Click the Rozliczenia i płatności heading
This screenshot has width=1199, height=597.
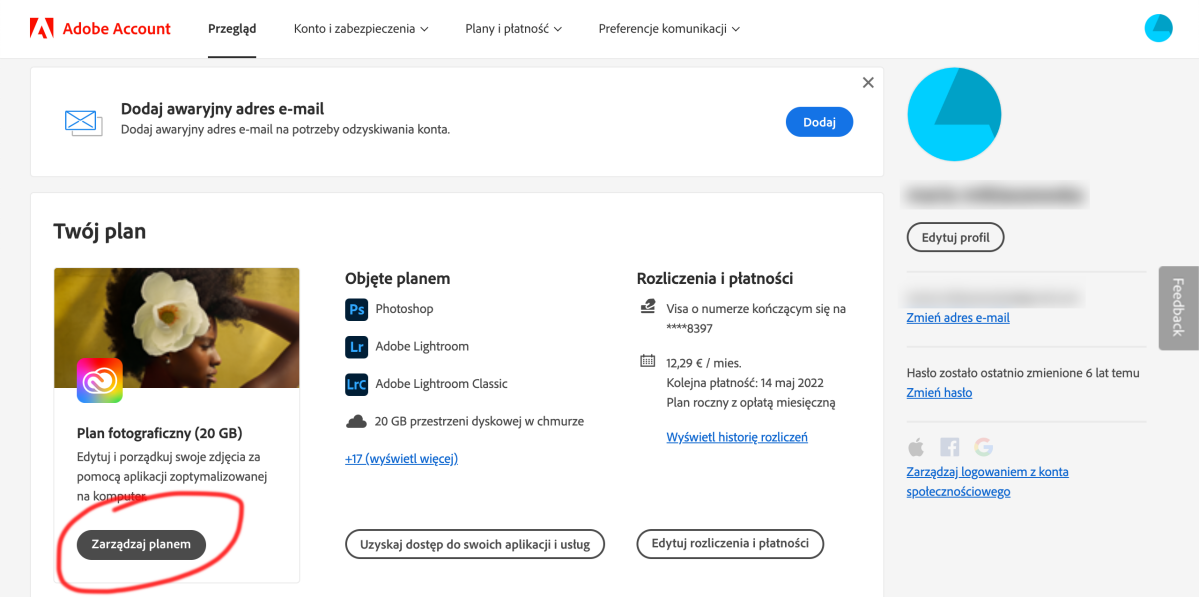point(715,278)
